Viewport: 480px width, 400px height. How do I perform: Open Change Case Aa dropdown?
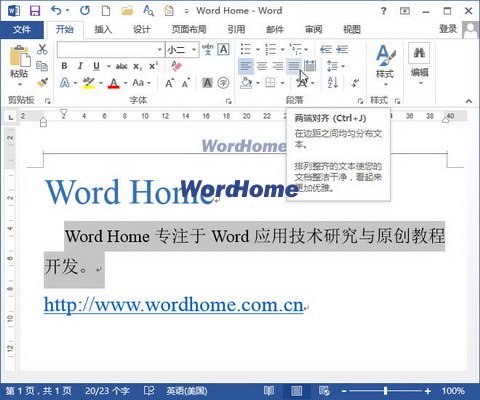click(x=141, y=83)
